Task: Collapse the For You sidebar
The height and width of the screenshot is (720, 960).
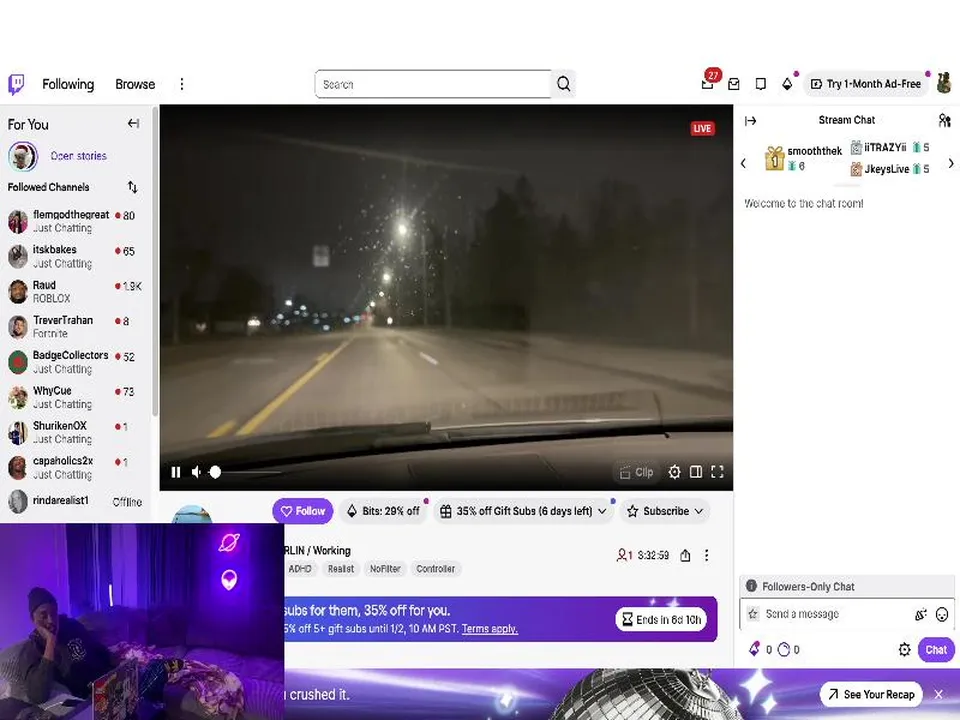Action: point(133,124)
